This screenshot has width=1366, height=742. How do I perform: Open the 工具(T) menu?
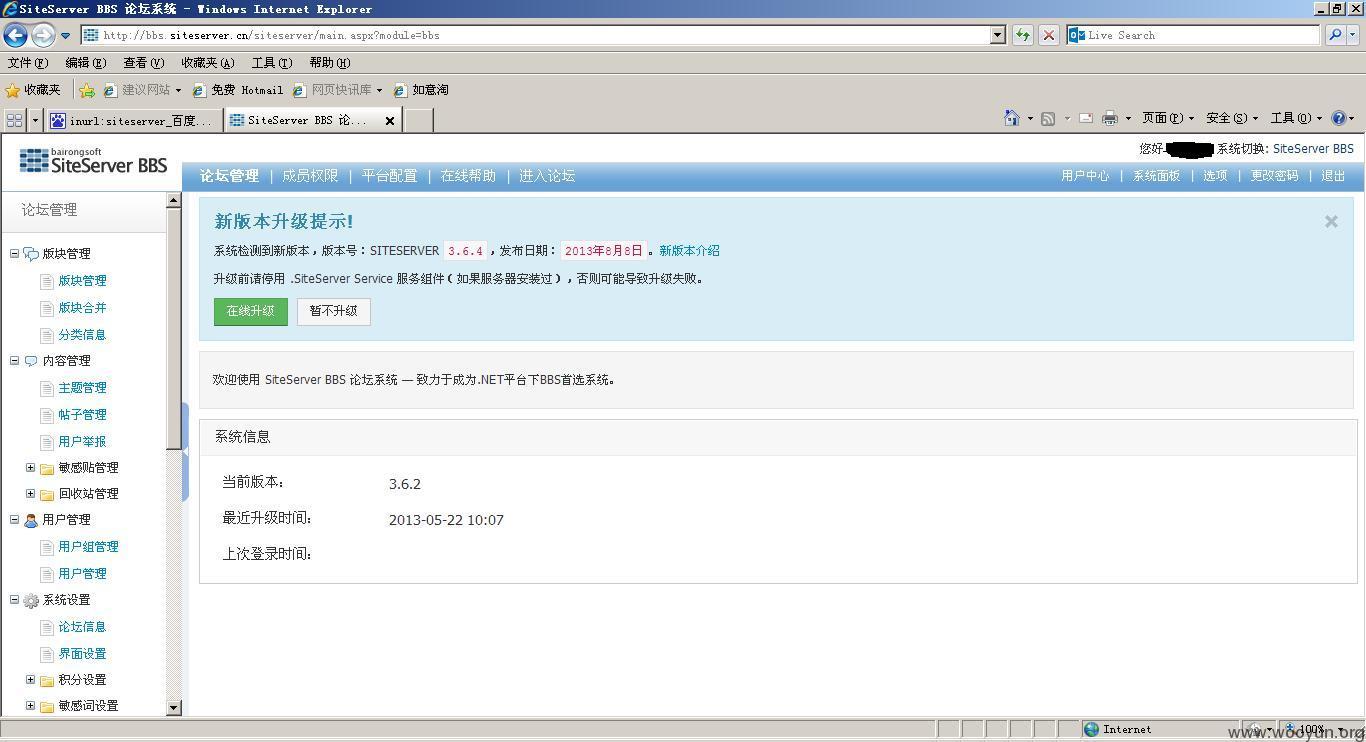click(x=271, y=62)
